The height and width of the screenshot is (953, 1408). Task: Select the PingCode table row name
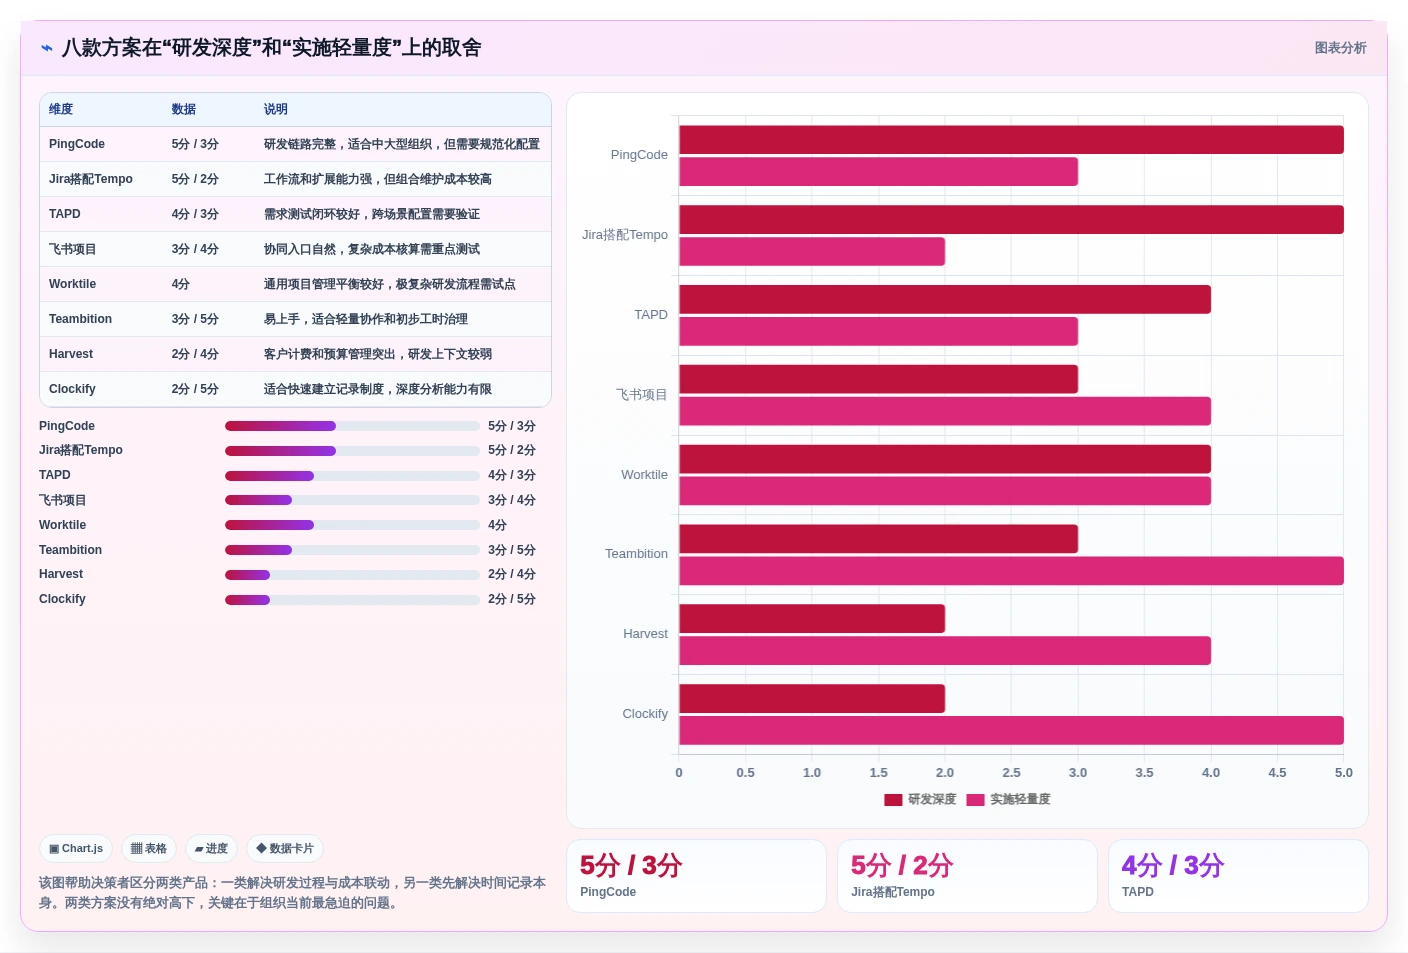pos(77,144)
